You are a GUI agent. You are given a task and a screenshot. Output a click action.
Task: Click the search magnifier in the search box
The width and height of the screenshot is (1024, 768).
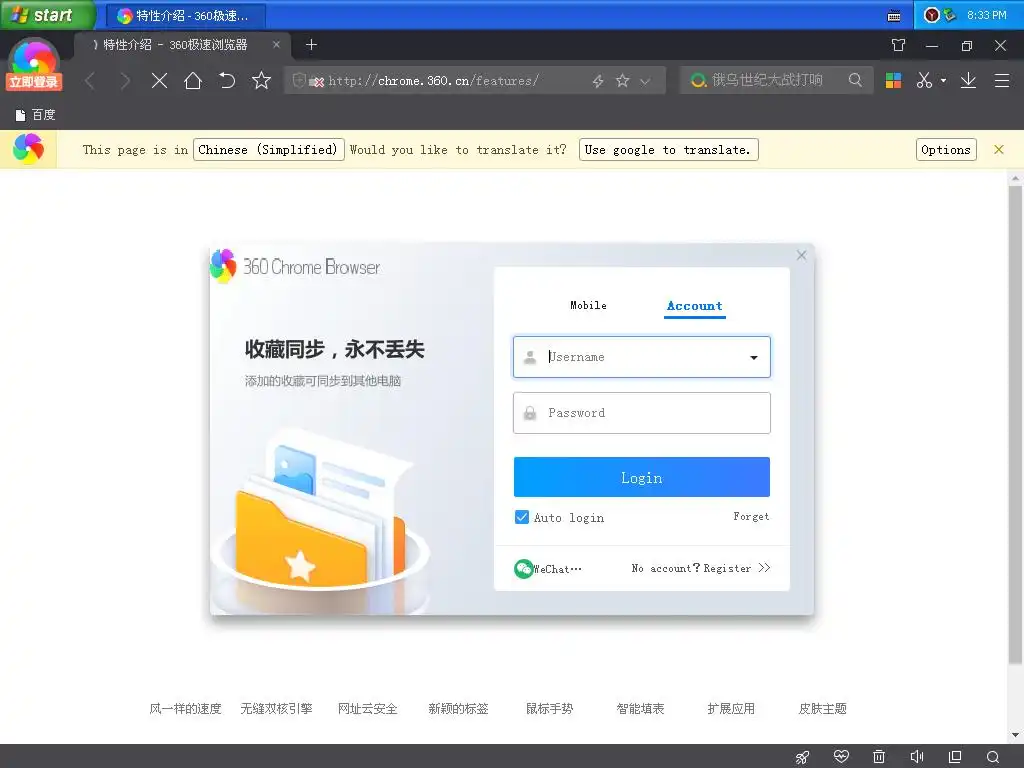(x=855, y=80)
